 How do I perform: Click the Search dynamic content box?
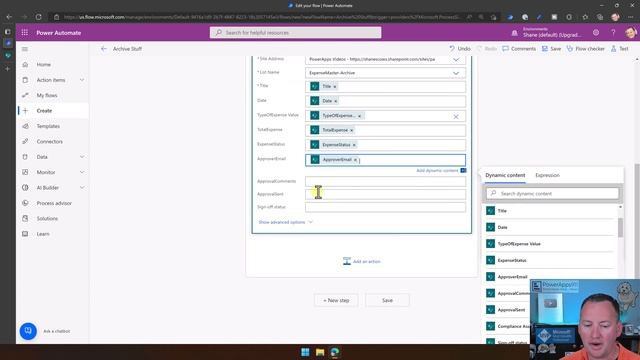coord(553,193)
